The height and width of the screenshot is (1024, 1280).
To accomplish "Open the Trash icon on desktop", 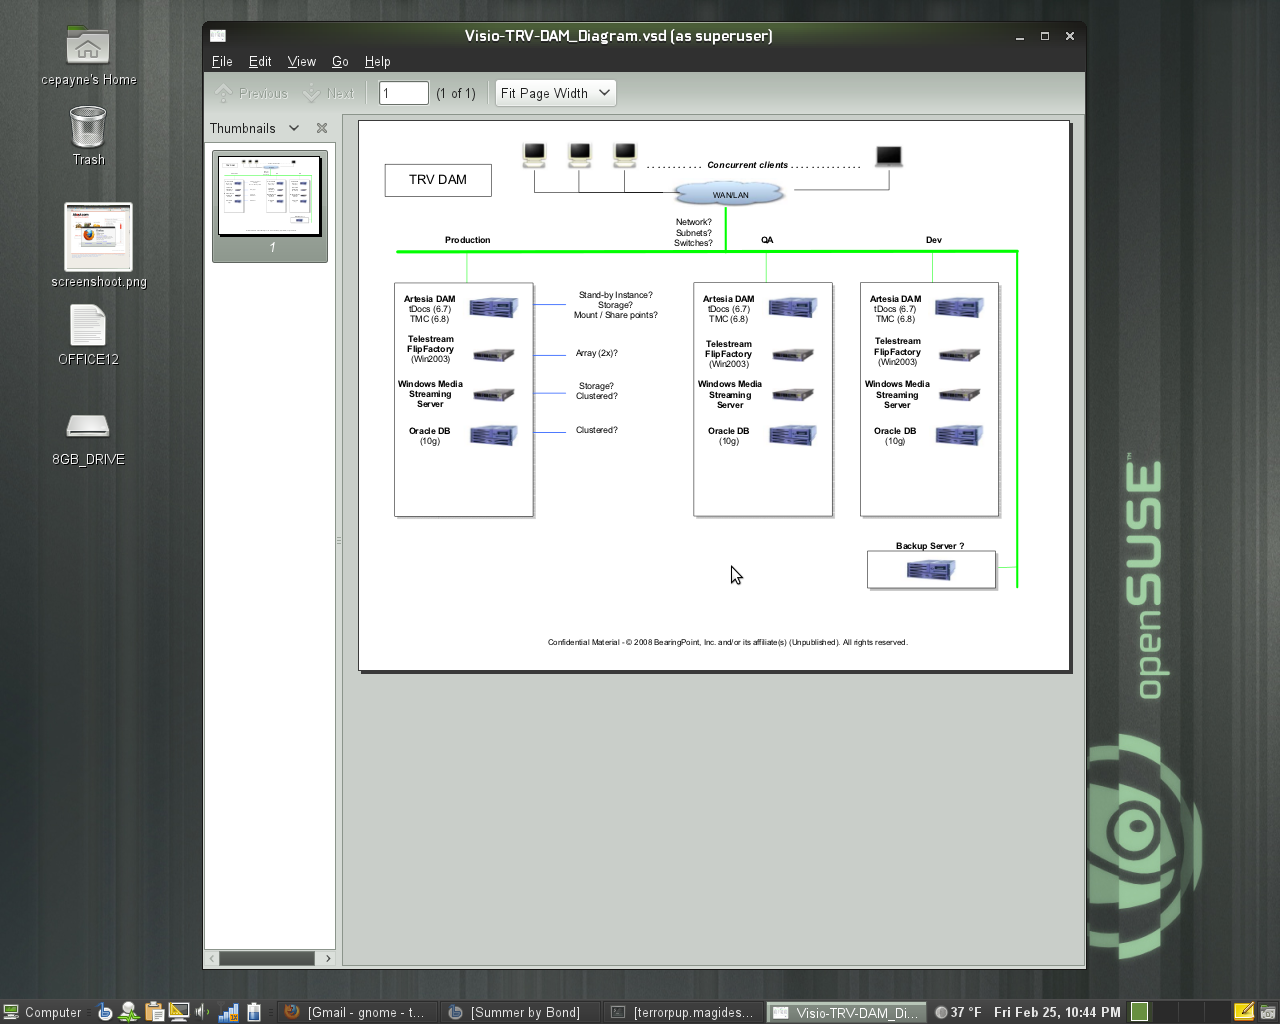I will (x=88, y=129).
